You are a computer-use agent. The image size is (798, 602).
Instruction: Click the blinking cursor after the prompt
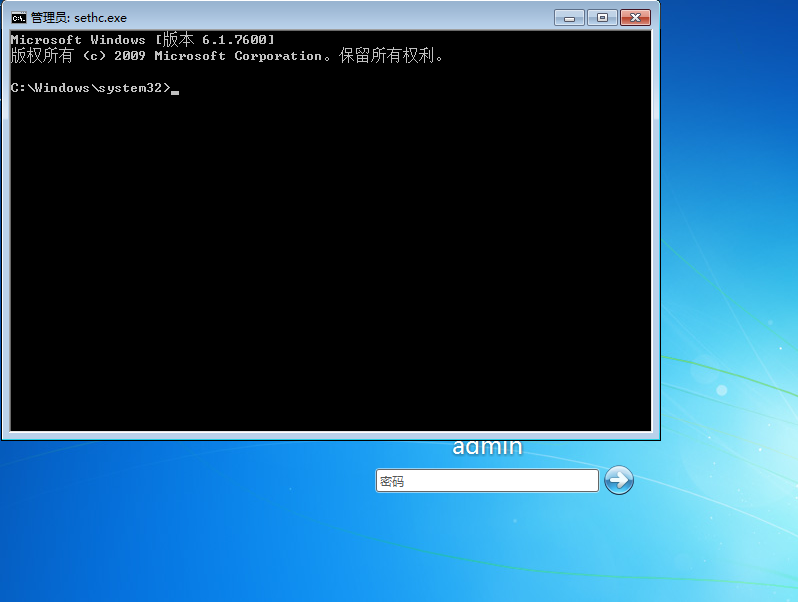(x=175, y=90)
